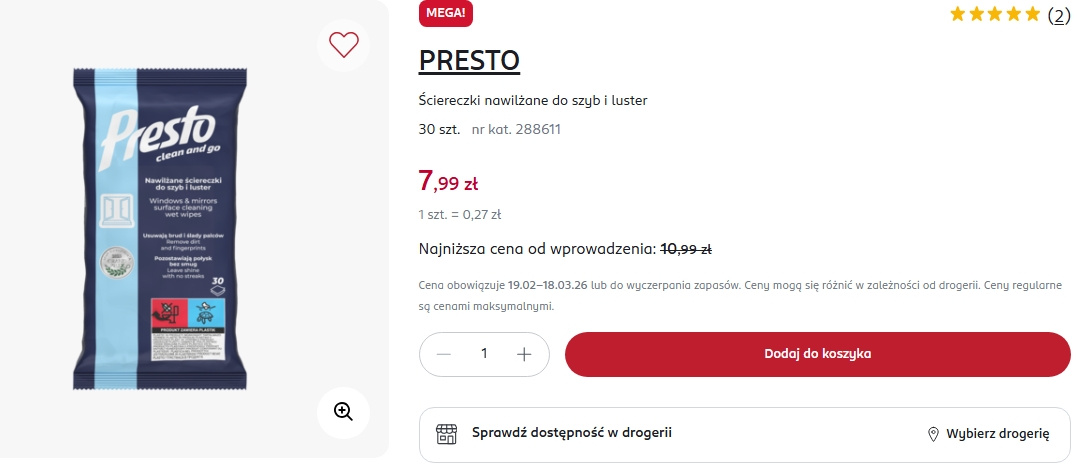Click the magnifier zoom icon on image
Viewport: 1077px width, 466px height.
(x=344, y=411)
